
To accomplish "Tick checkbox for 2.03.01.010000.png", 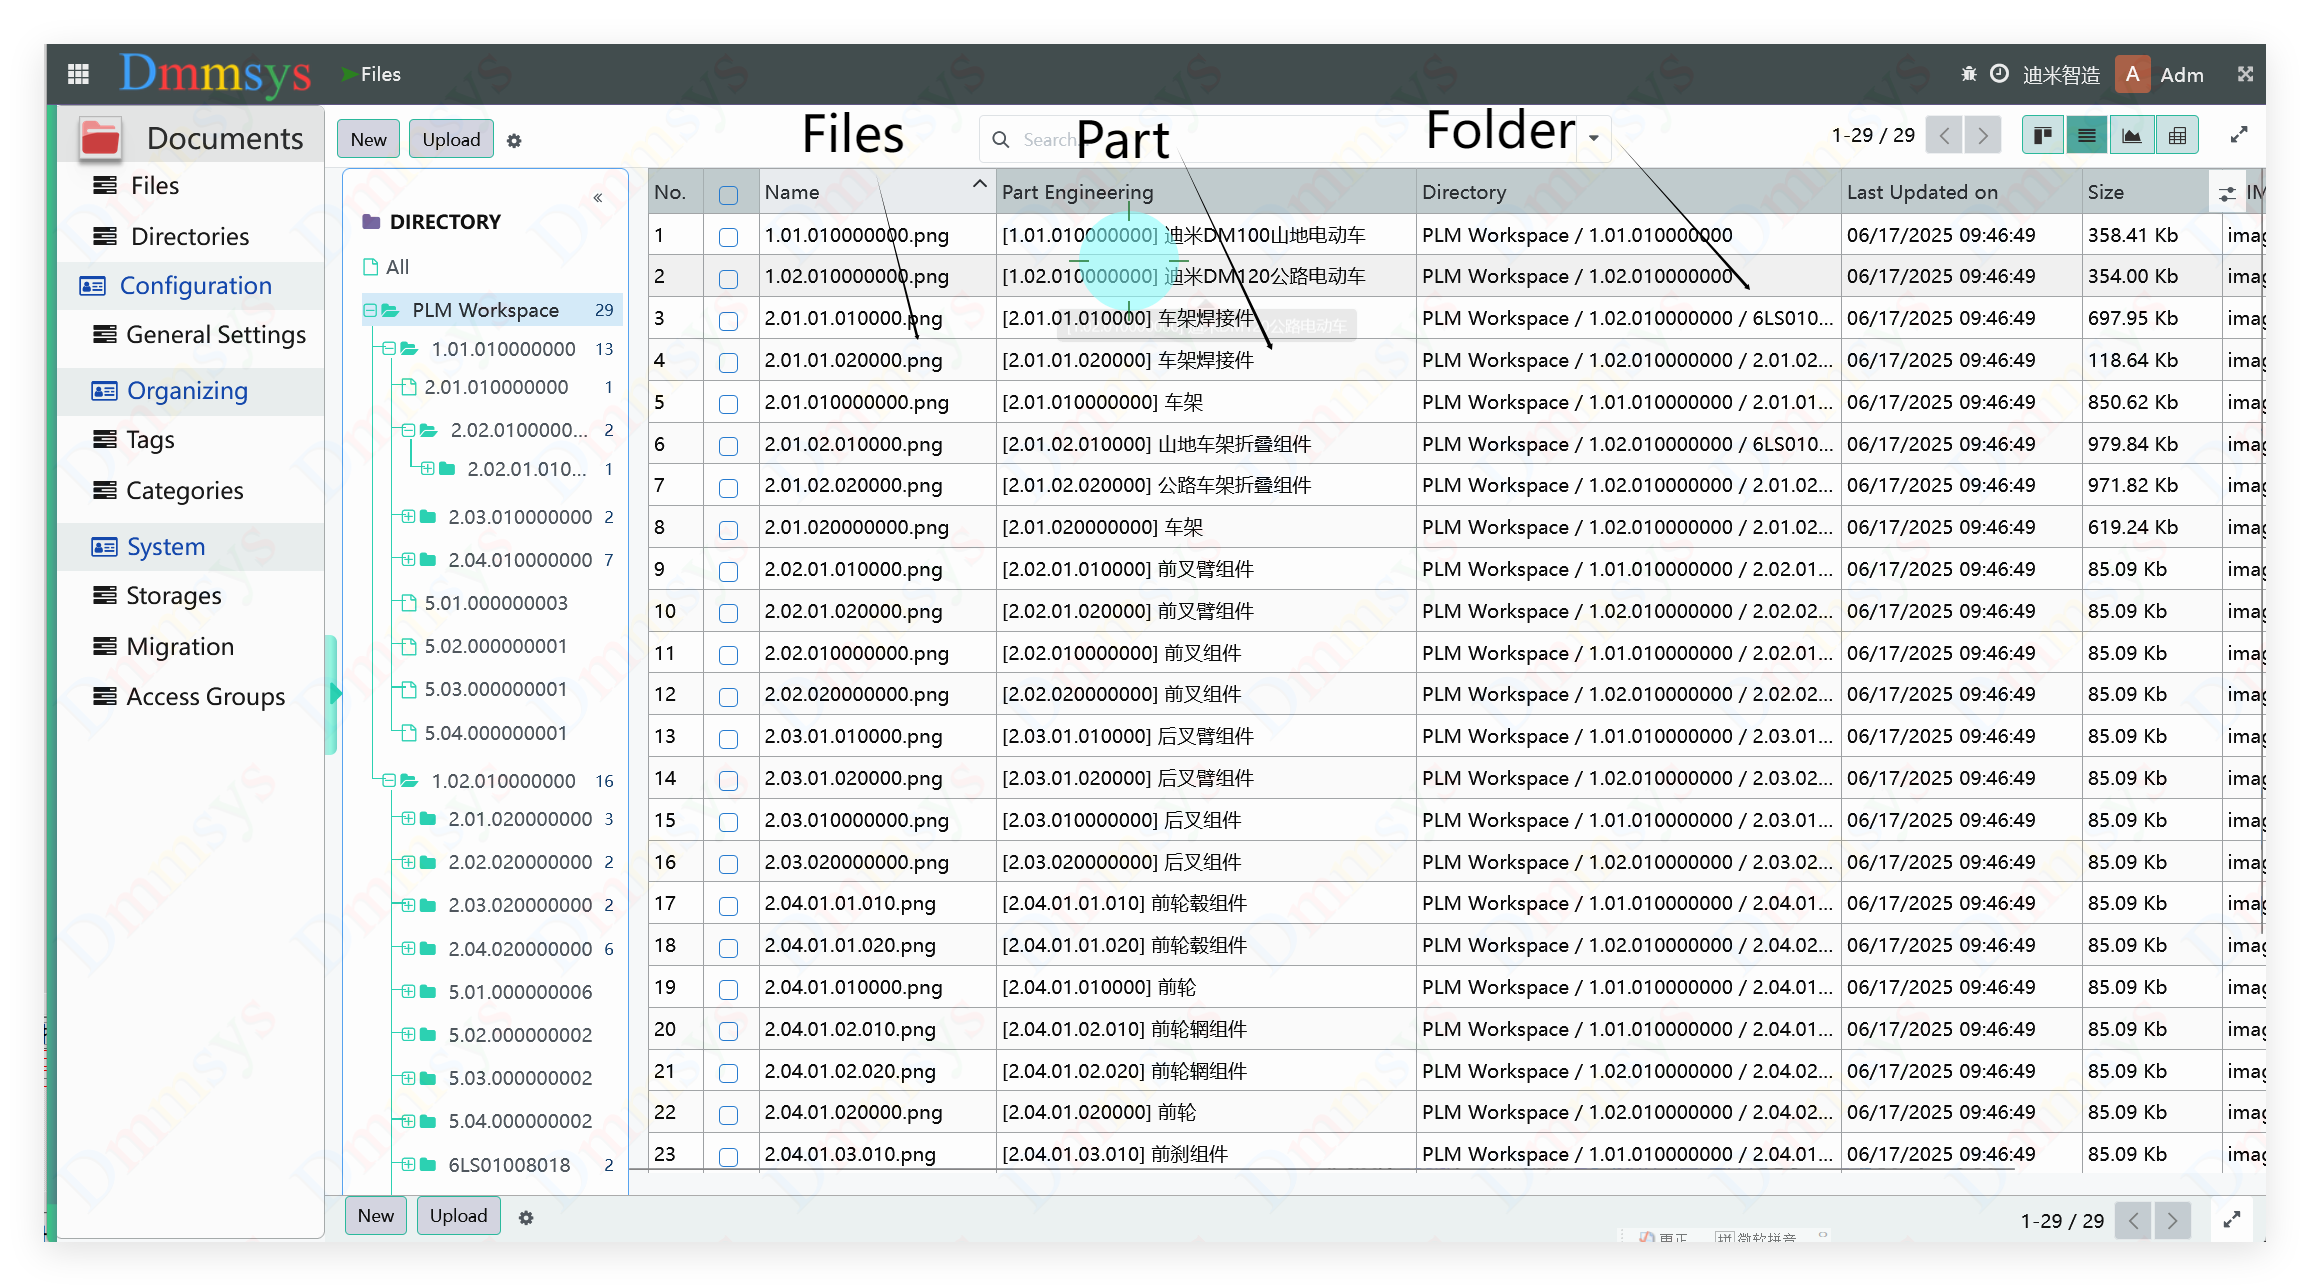I will coord(728,738).
